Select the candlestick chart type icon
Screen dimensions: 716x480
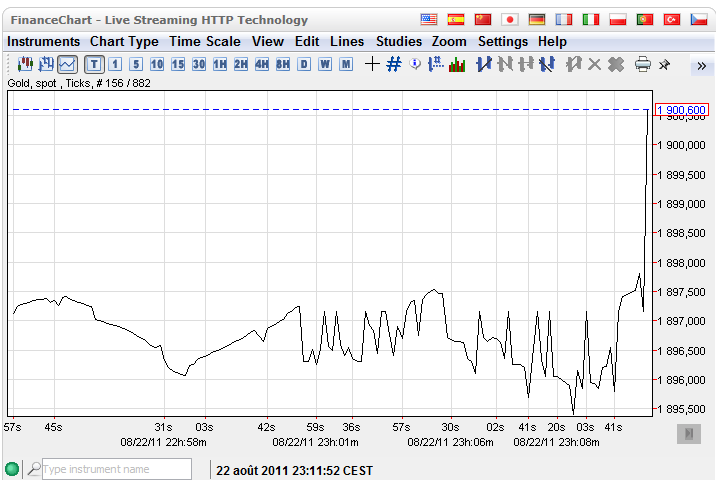point(26,64)
